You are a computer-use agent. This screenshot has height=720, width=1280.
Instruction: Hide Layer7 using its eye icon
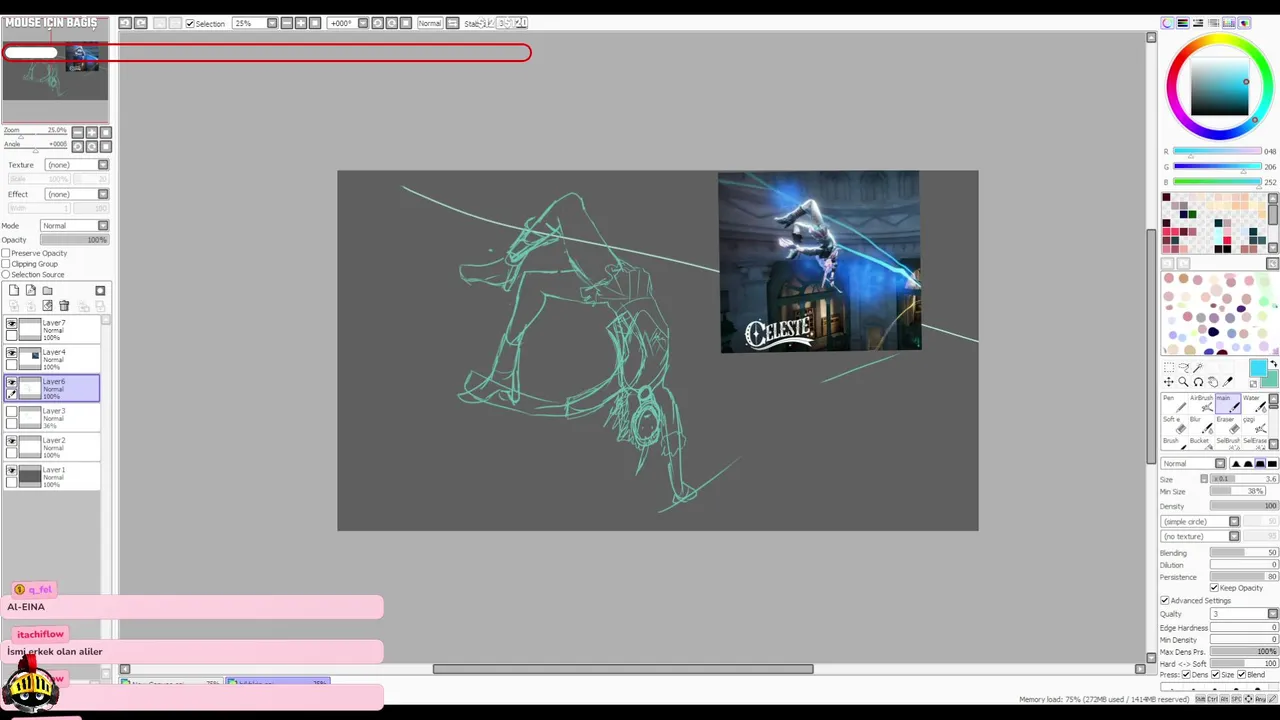[12, 324]
